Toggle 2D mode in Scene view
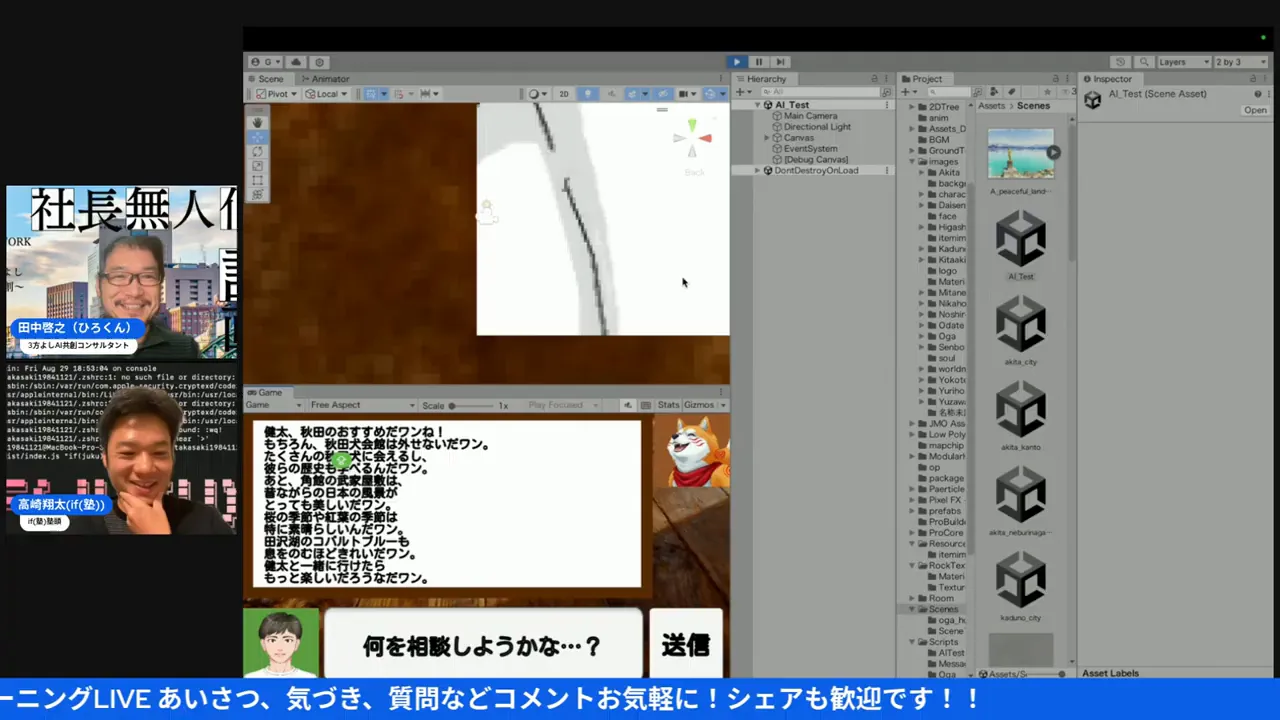This screenshot has width=1280, height=720. 564,94
